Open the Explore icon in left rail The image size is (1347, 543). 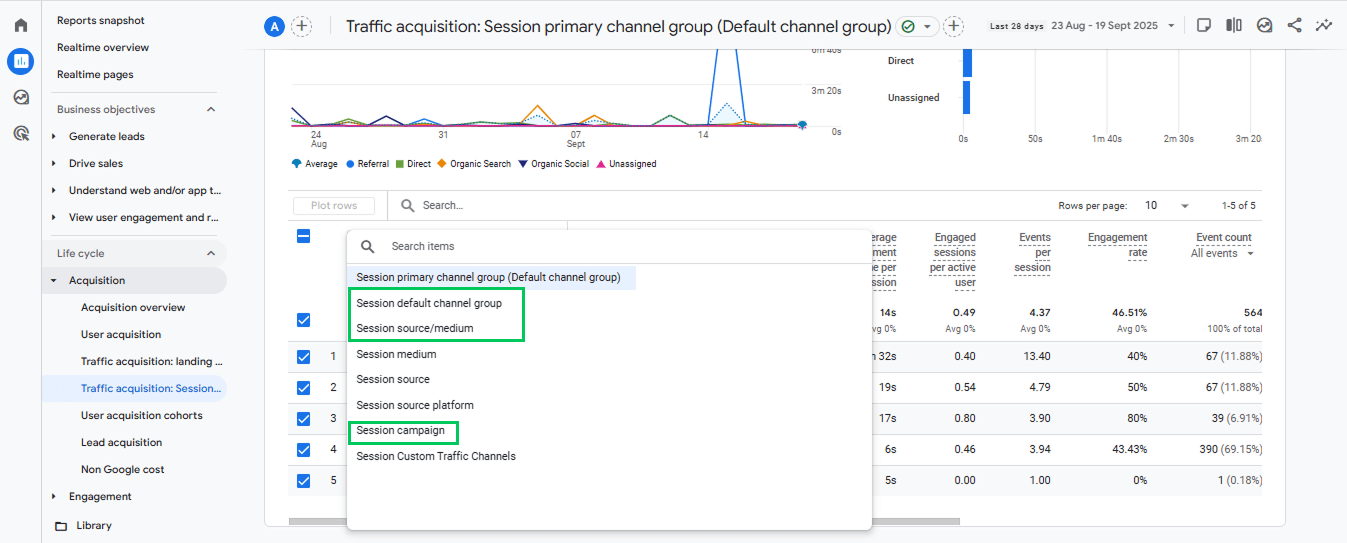click(x=20, y=97)
